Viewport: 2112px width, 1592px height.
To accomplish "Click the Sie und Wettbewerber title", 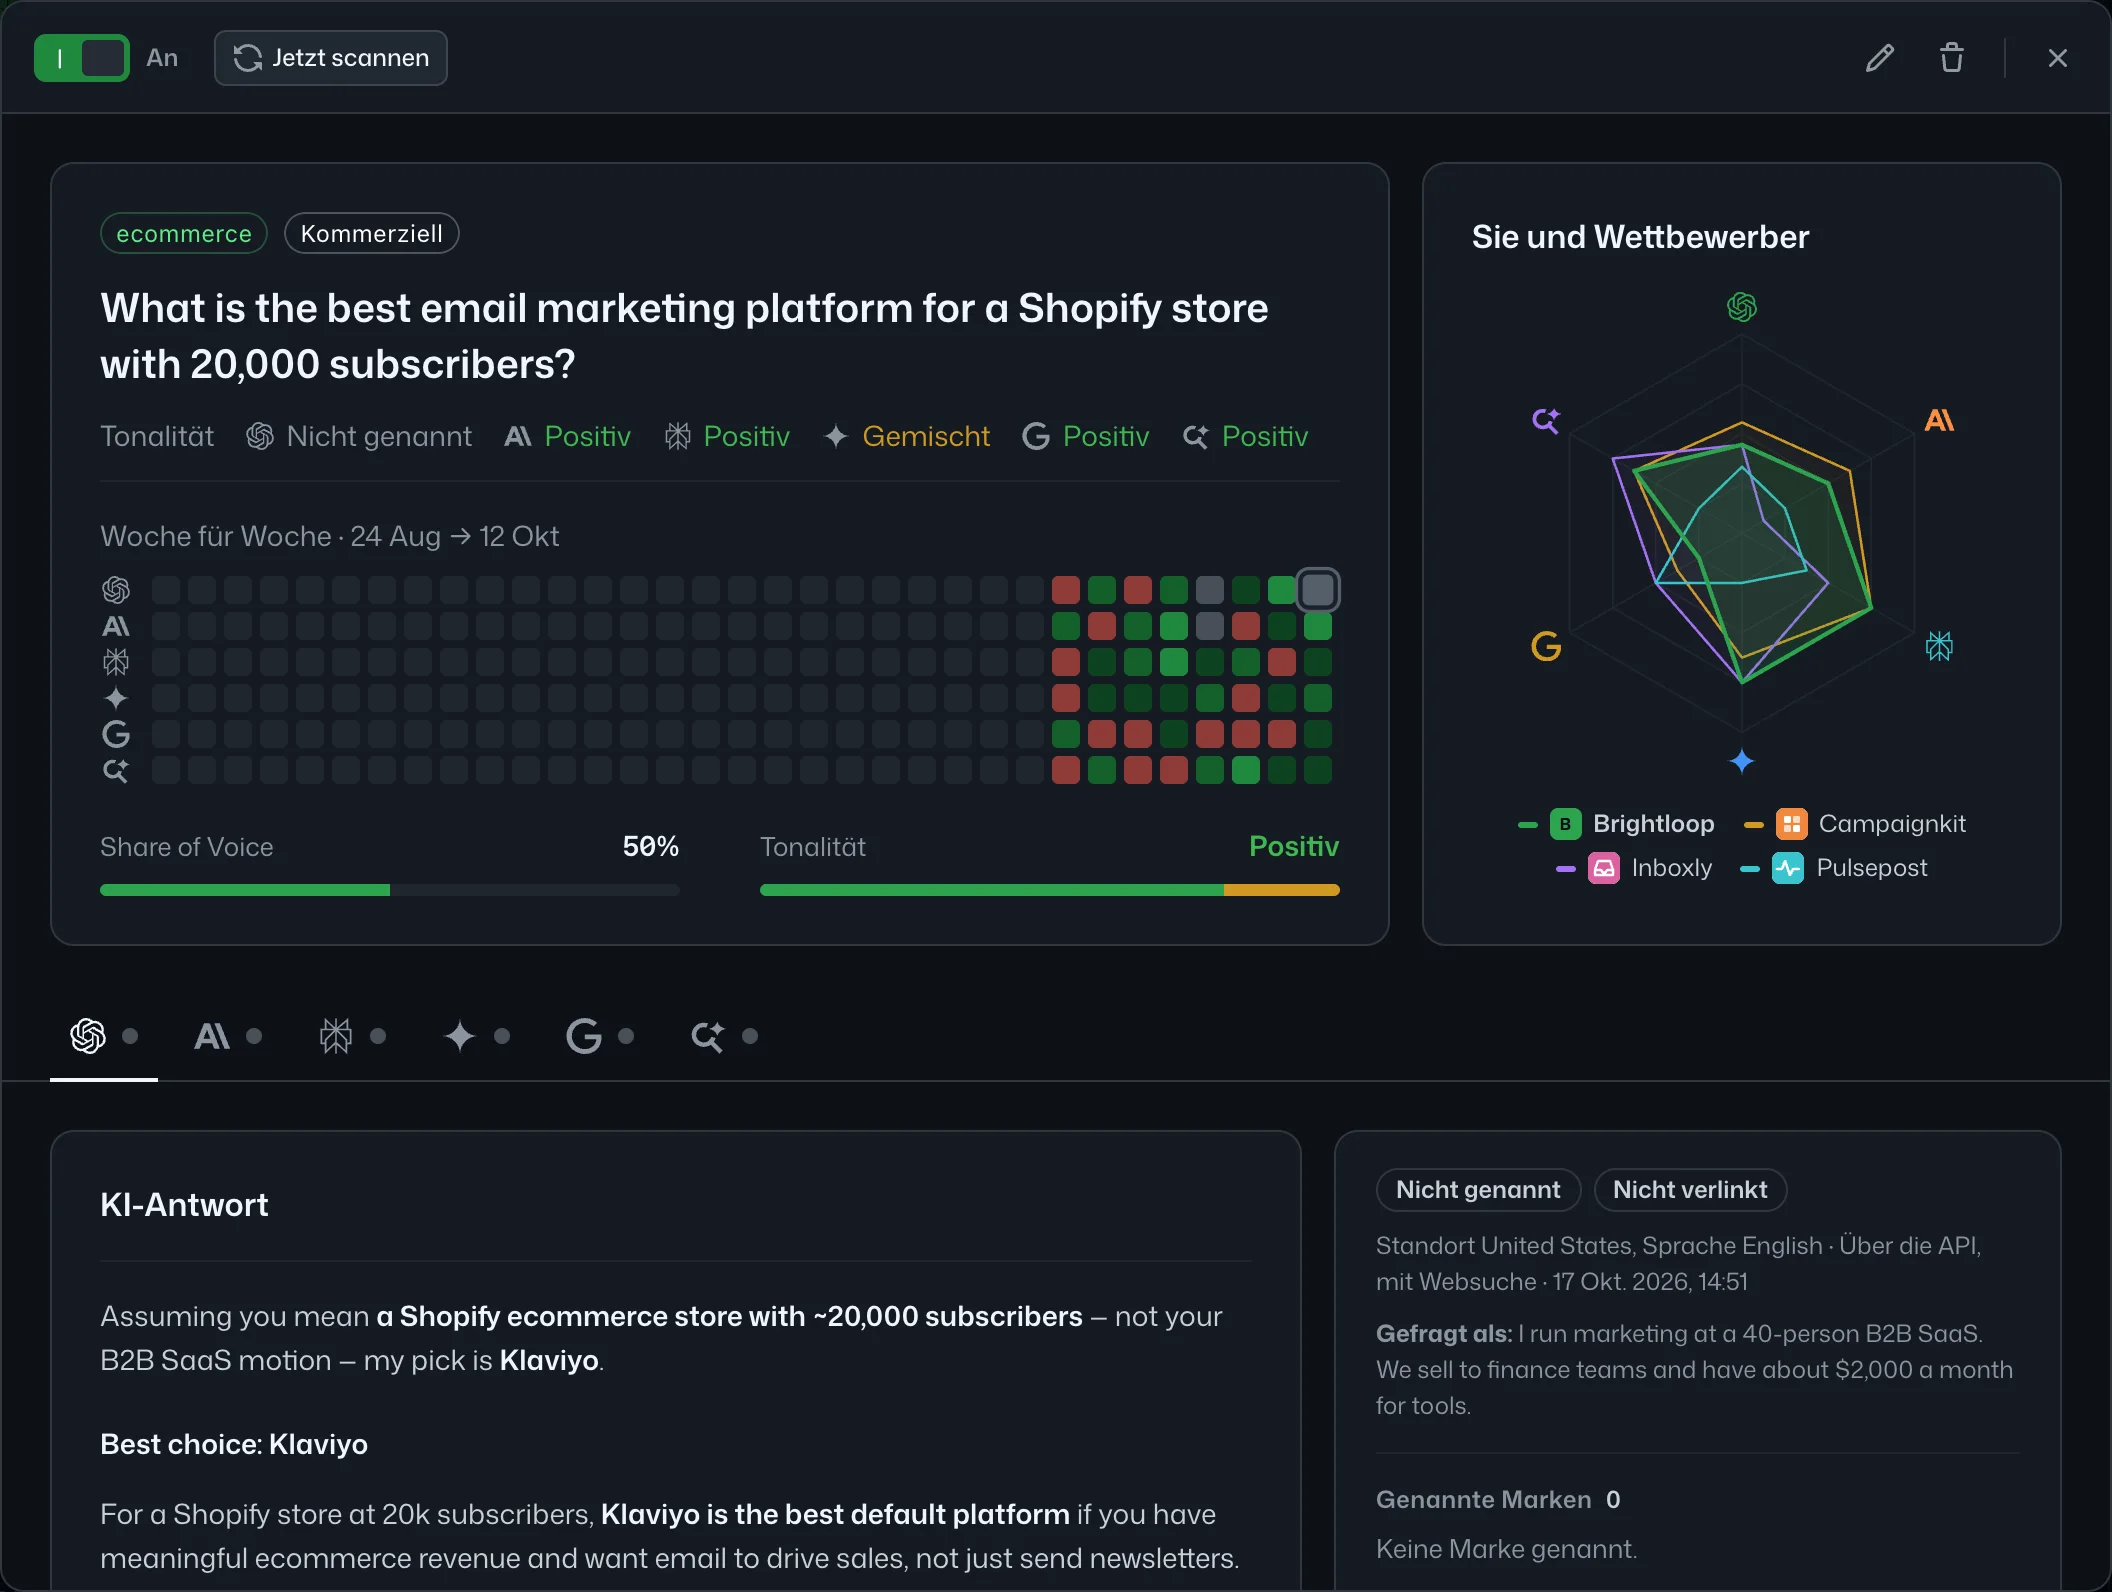I will tap(1640, 237).
